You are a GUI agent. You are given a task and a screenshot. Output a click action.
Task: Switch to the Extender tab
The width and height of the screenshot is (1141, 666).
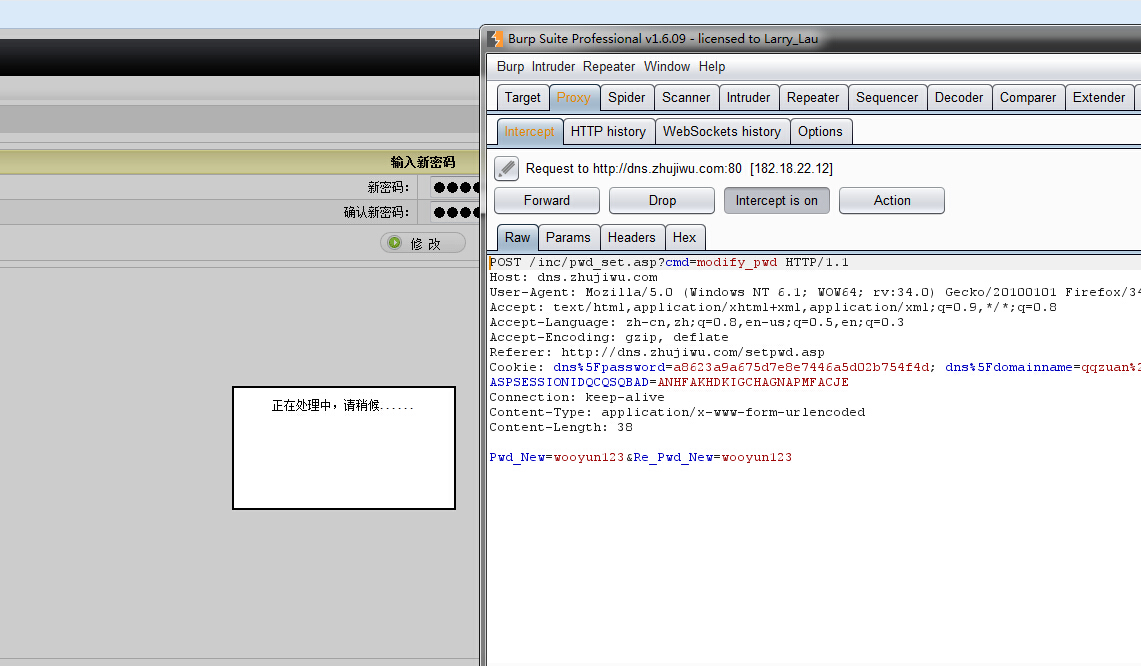pyautogui.click(x=1099, y=98)
